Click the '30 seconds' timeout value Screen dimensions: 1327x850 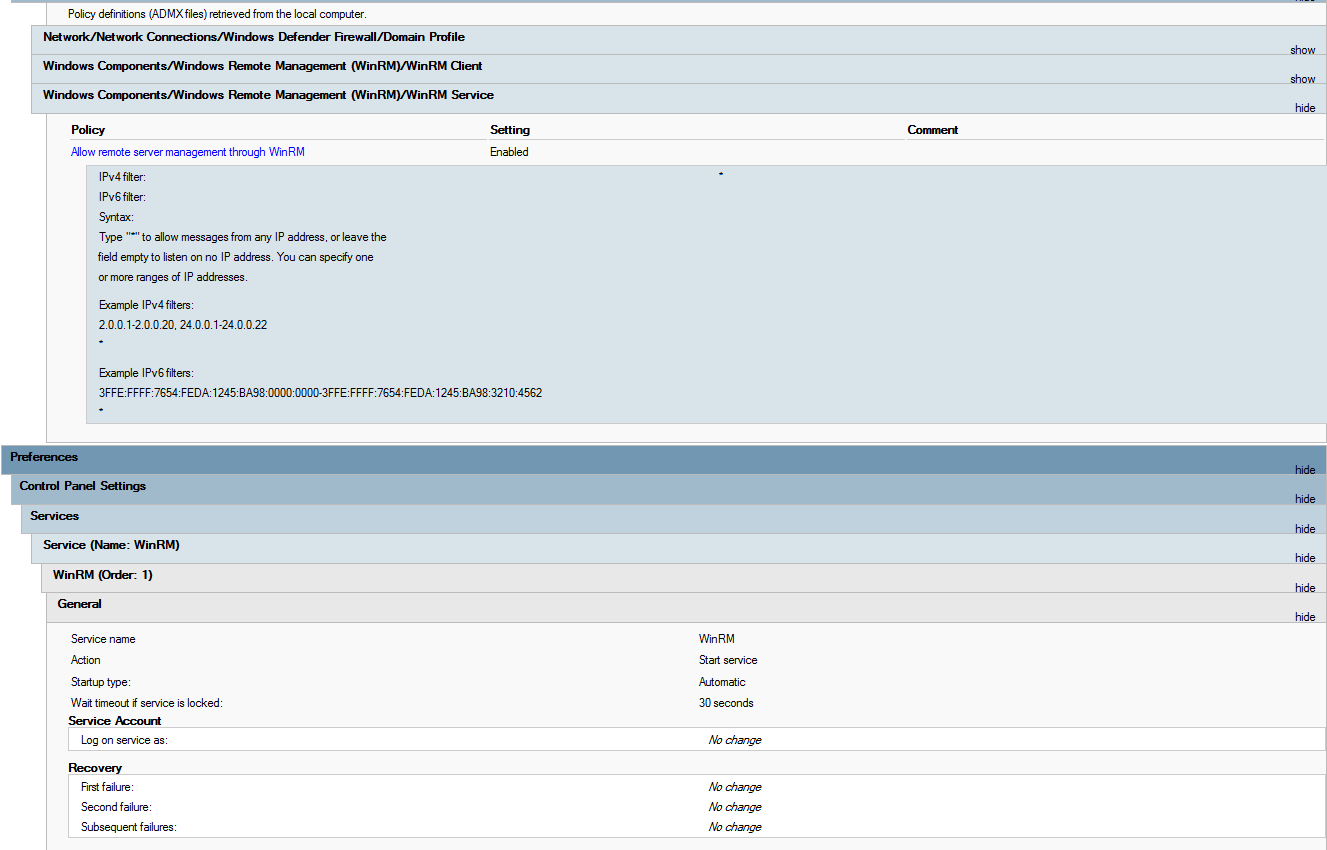(726, 703)
